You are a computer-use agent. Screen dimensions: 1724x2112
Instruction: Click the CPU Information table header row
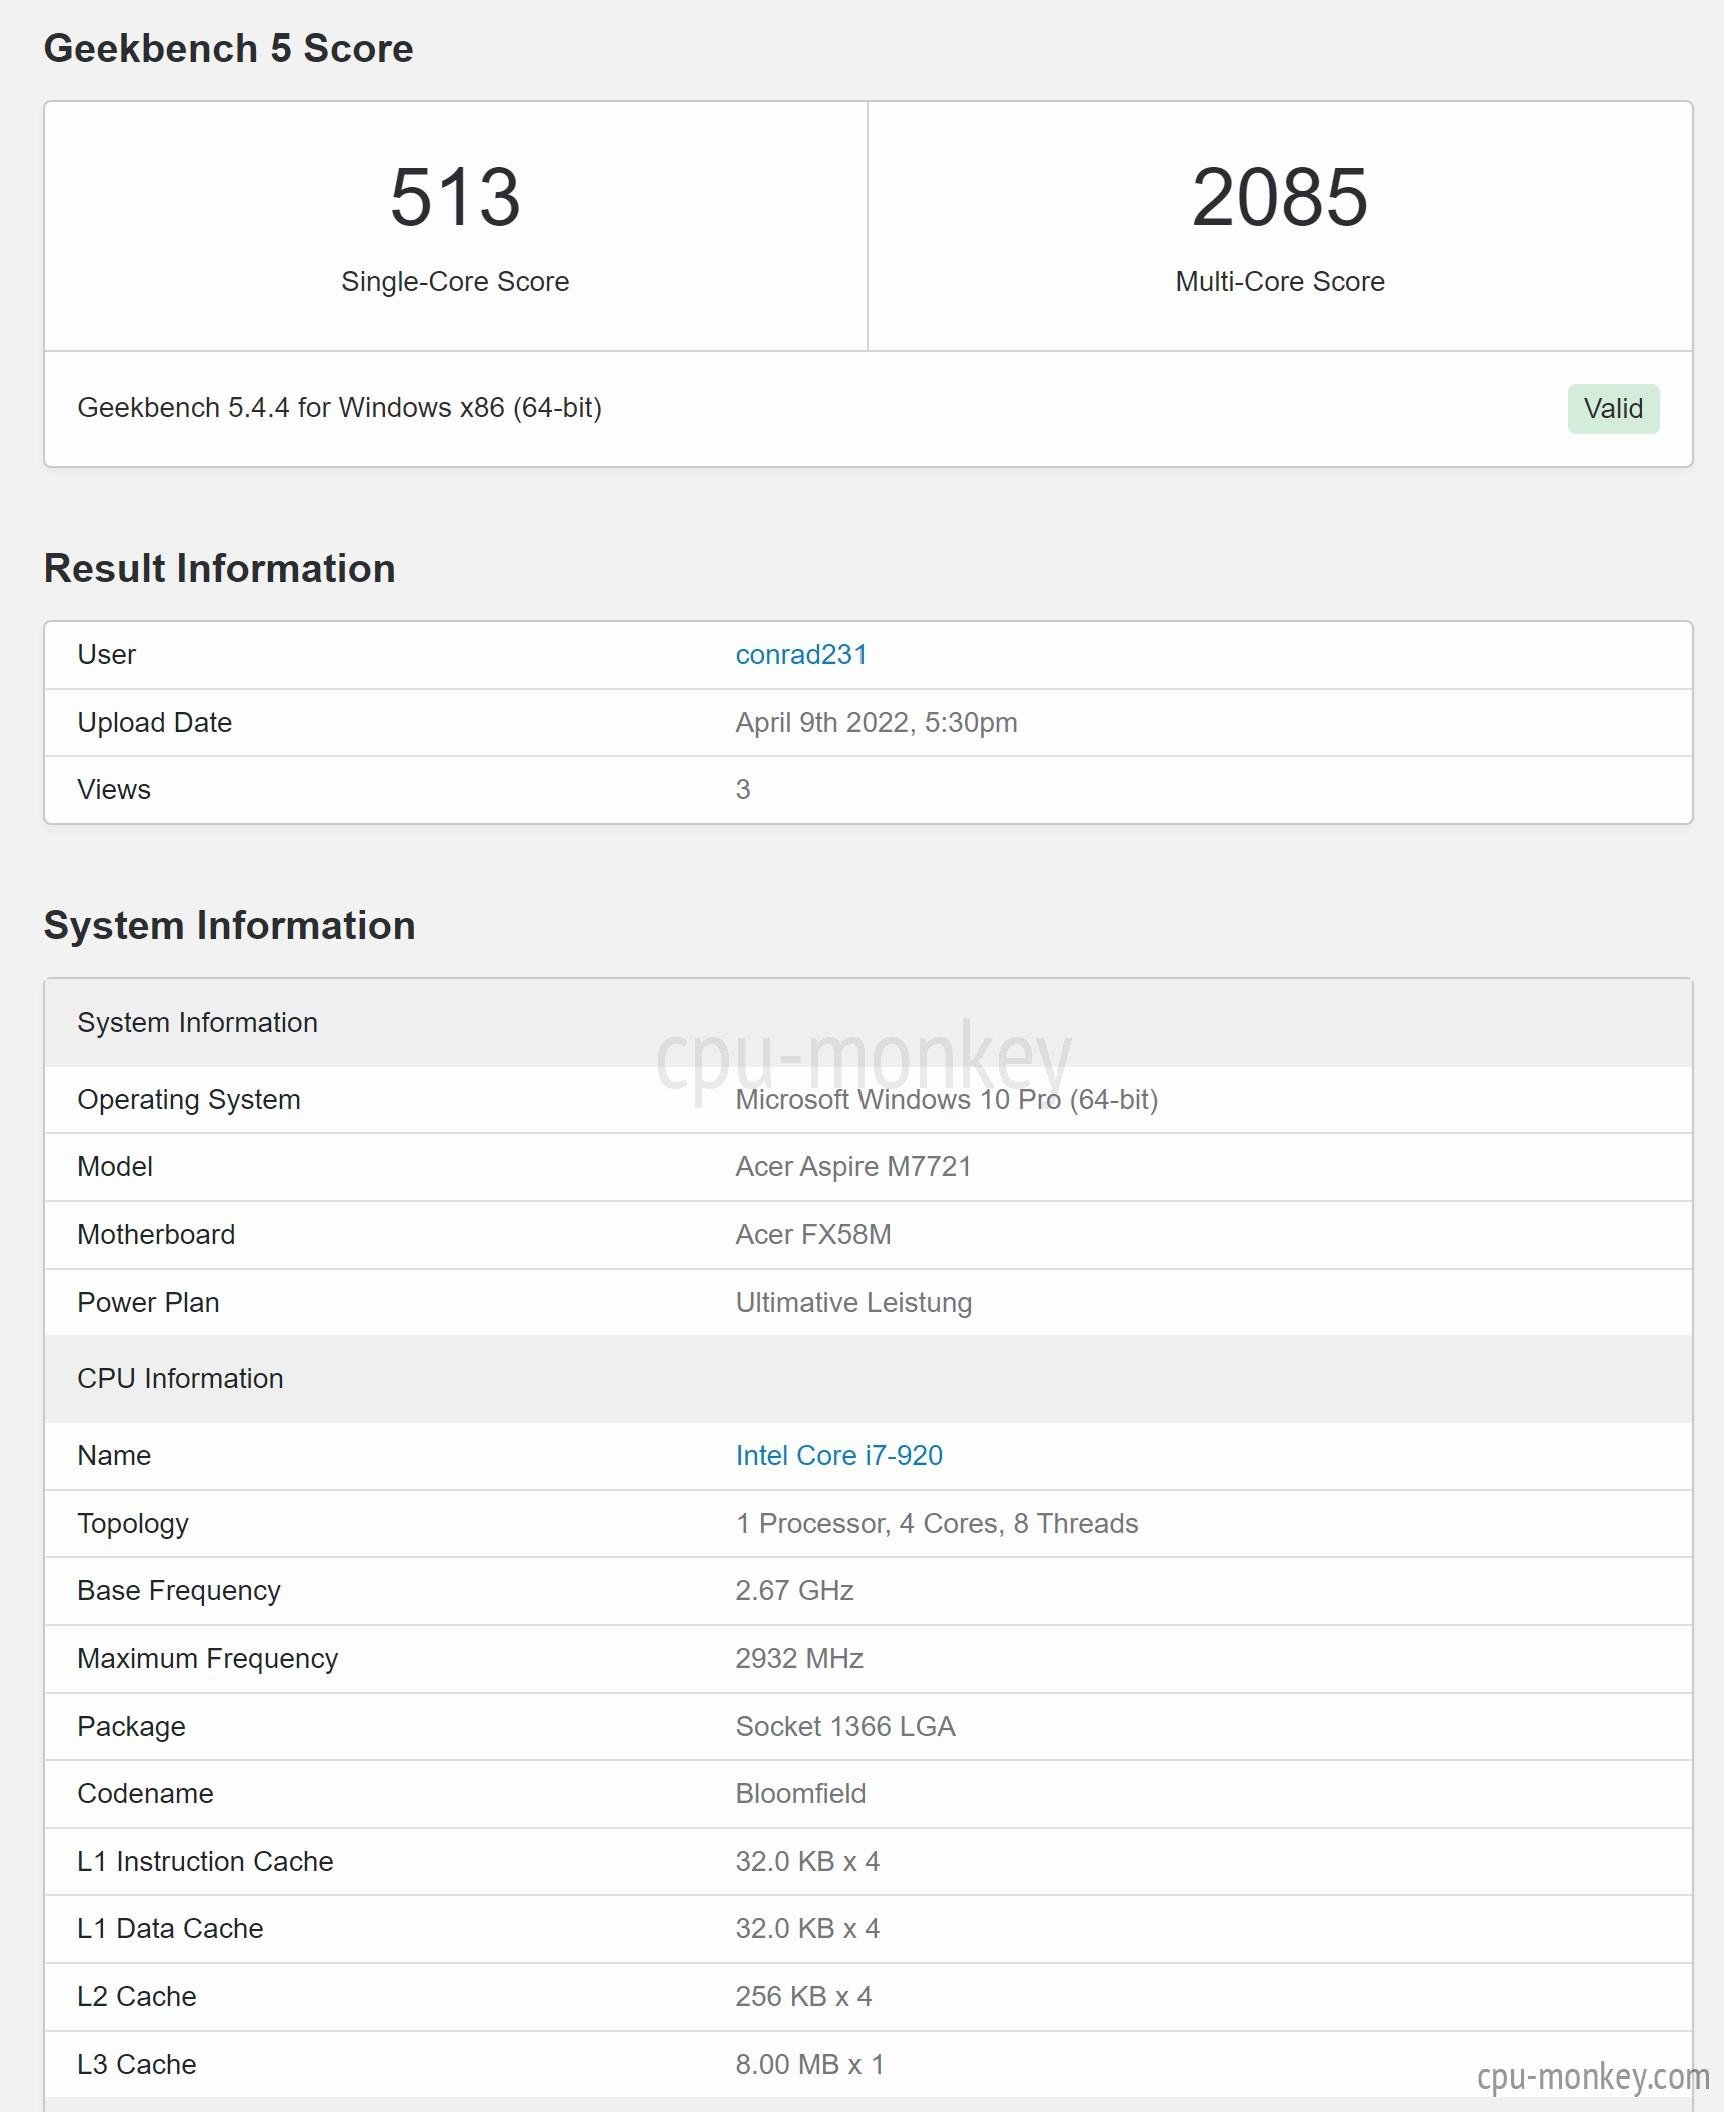[868, 1378]
